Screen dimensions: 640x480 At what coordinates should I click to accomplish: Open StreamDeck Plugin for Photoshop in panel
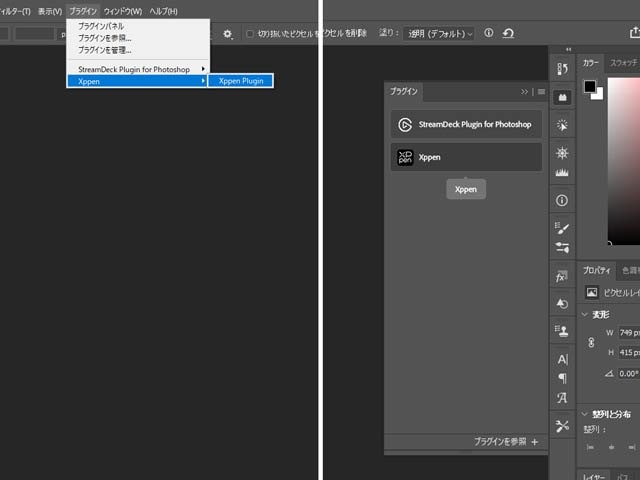click(x=466, y=124)
